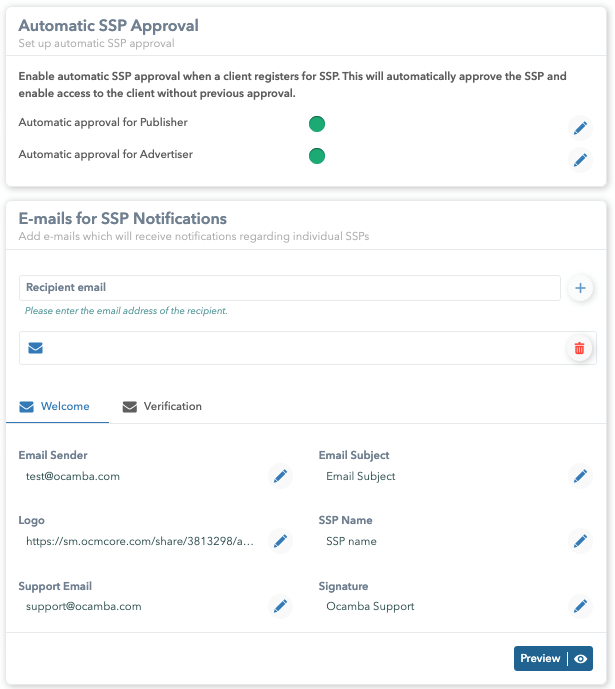Edit the Signature text

[x=580, y=606]
